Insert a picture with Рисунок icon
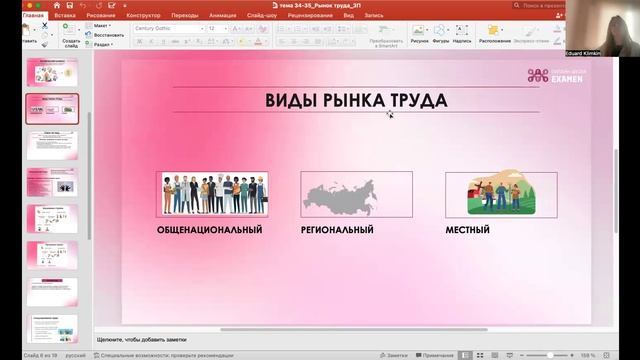The image size is (640, 360). [418, 30]
